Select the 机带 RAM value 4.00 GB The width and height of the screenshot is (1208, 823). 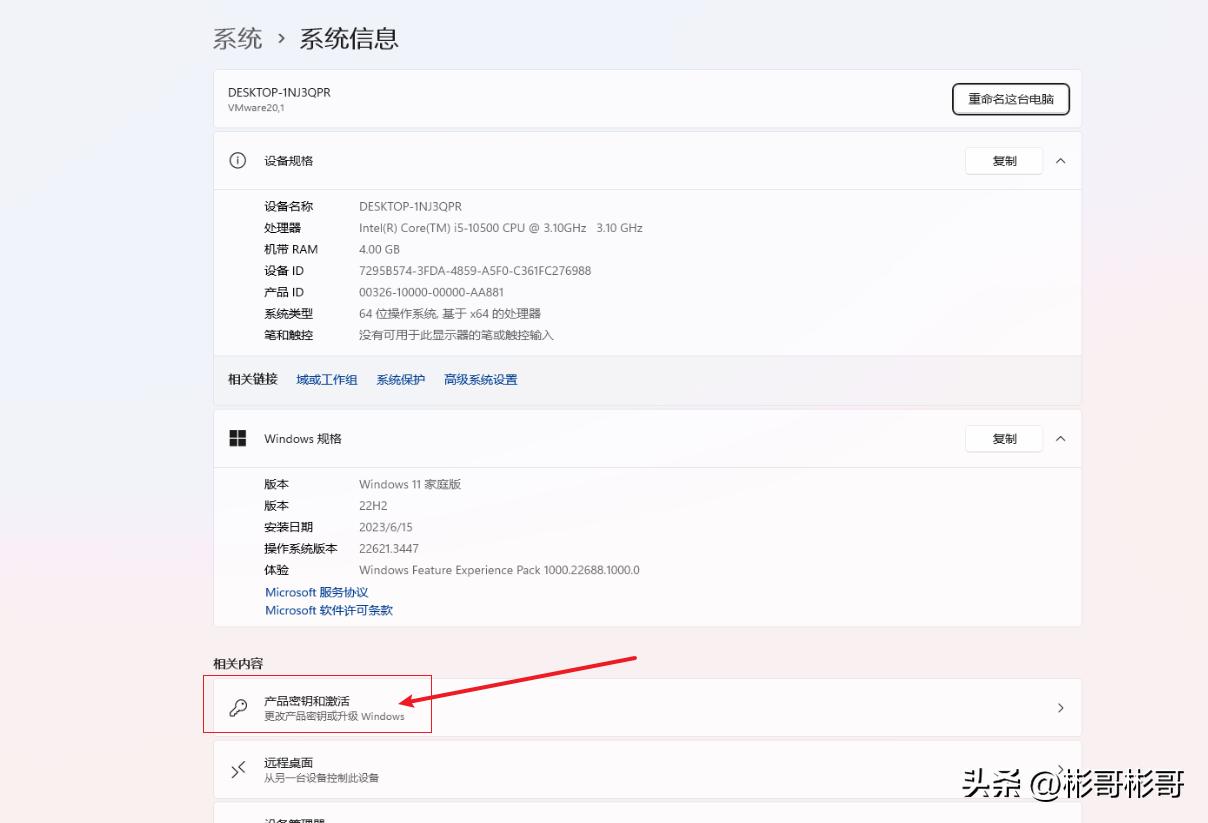pyautogui.click(x=379, y=249)
